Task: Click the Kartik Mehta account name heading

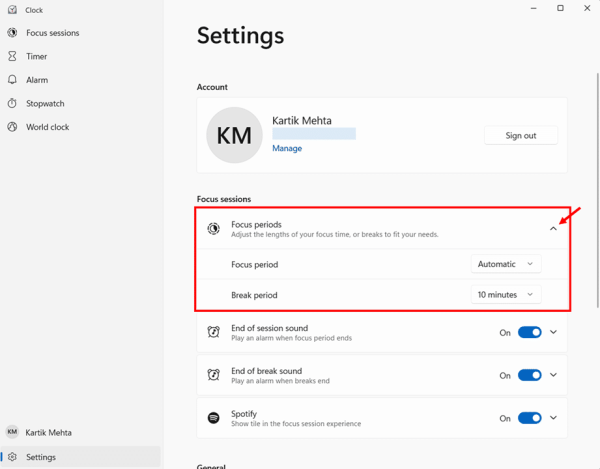Action: click(302, 121)
